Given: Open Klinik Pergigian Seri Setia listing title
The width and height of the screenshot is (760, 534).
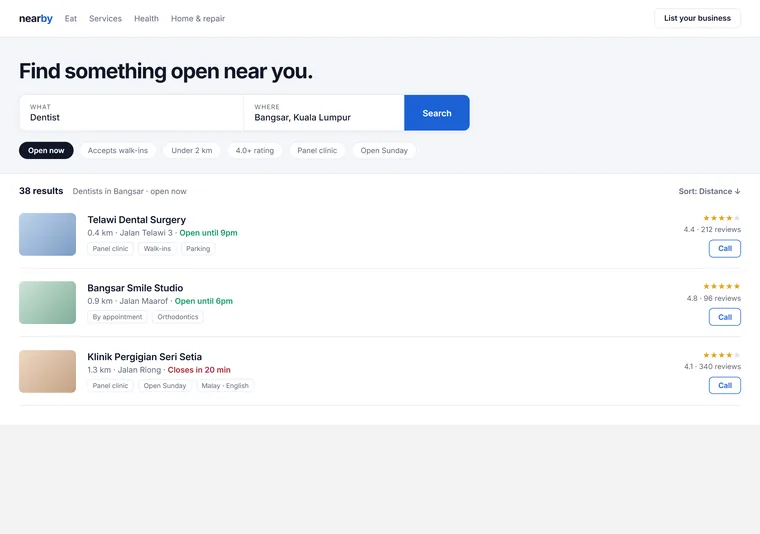Looking at the screenshot, I should click(x=144, y=357).
